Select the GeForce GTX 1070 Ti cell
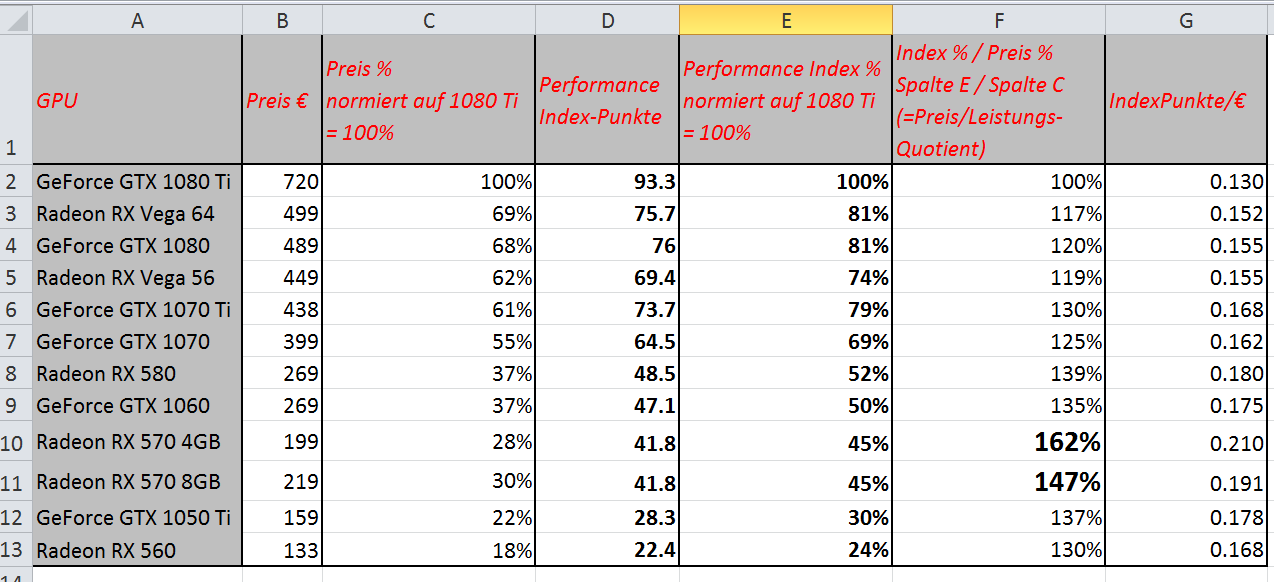The image size is (1274, 582). tap(137, 310)
